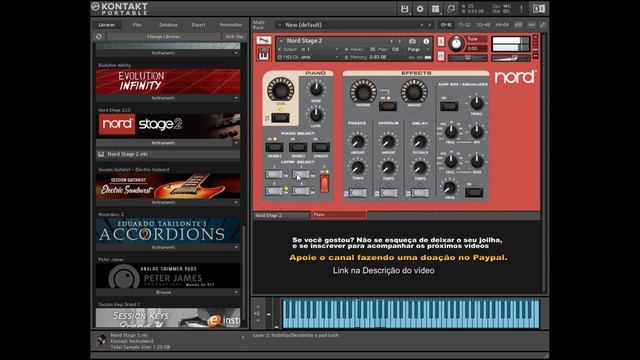Click the Nord Stage 2 library banner
The height and width of the screenshot is (360, 640).
[168, 126]
